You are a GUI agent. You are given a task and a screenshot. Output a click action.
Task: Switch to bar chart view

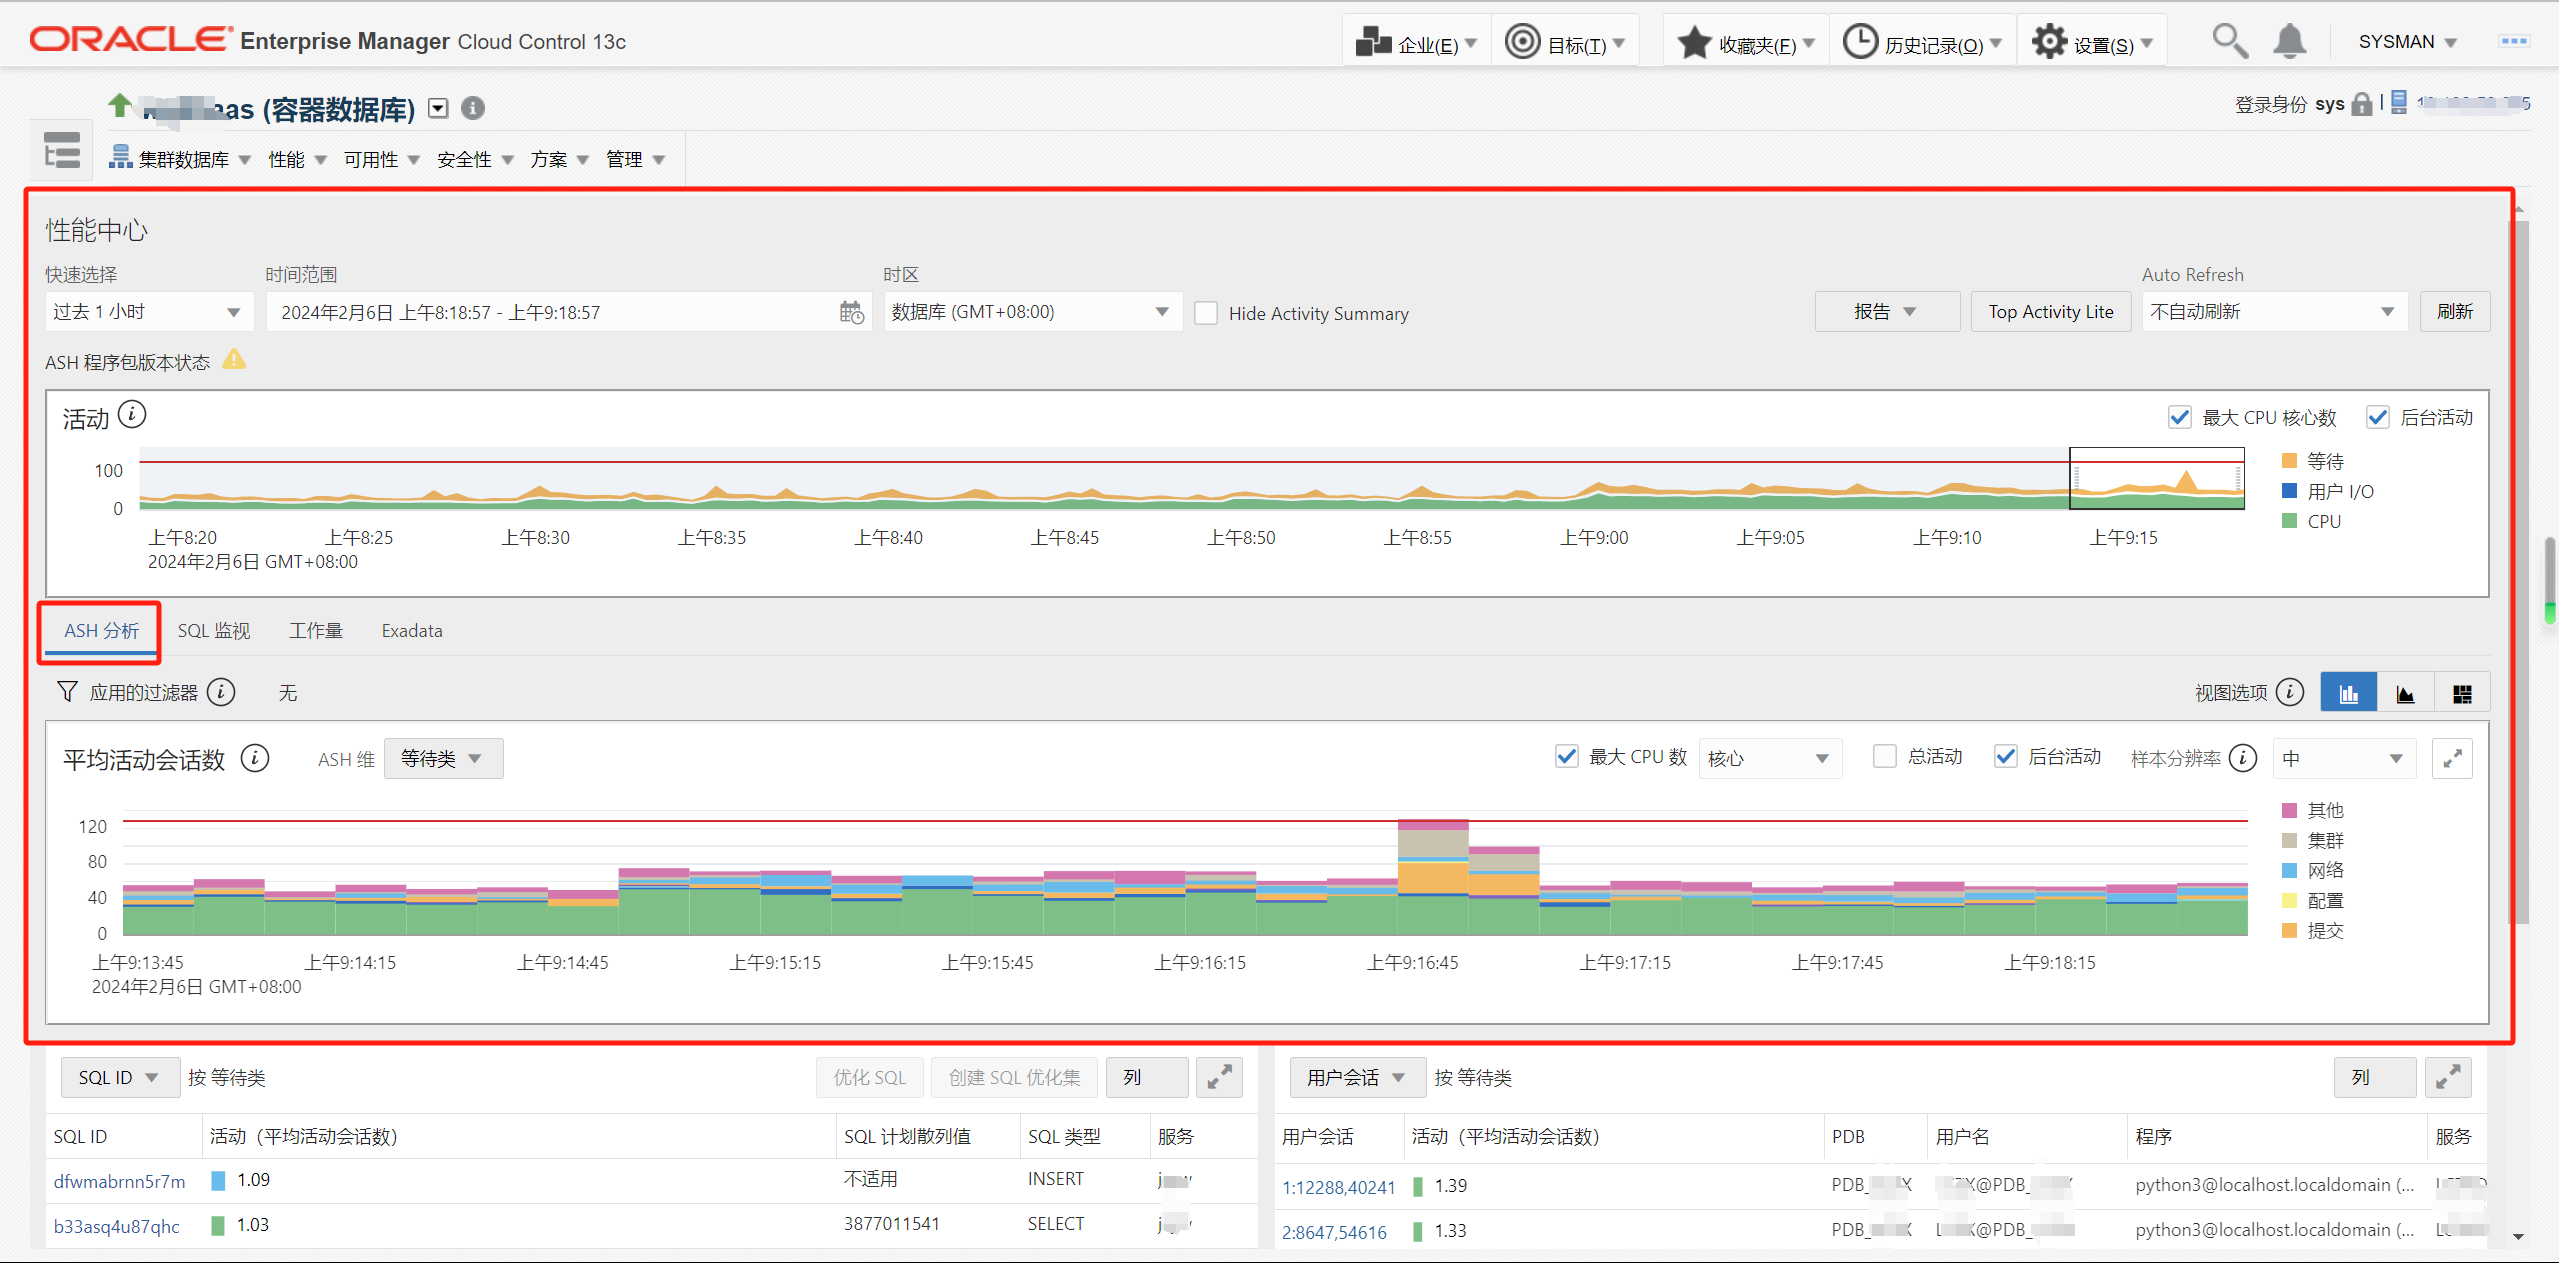tap(2349, 693)
